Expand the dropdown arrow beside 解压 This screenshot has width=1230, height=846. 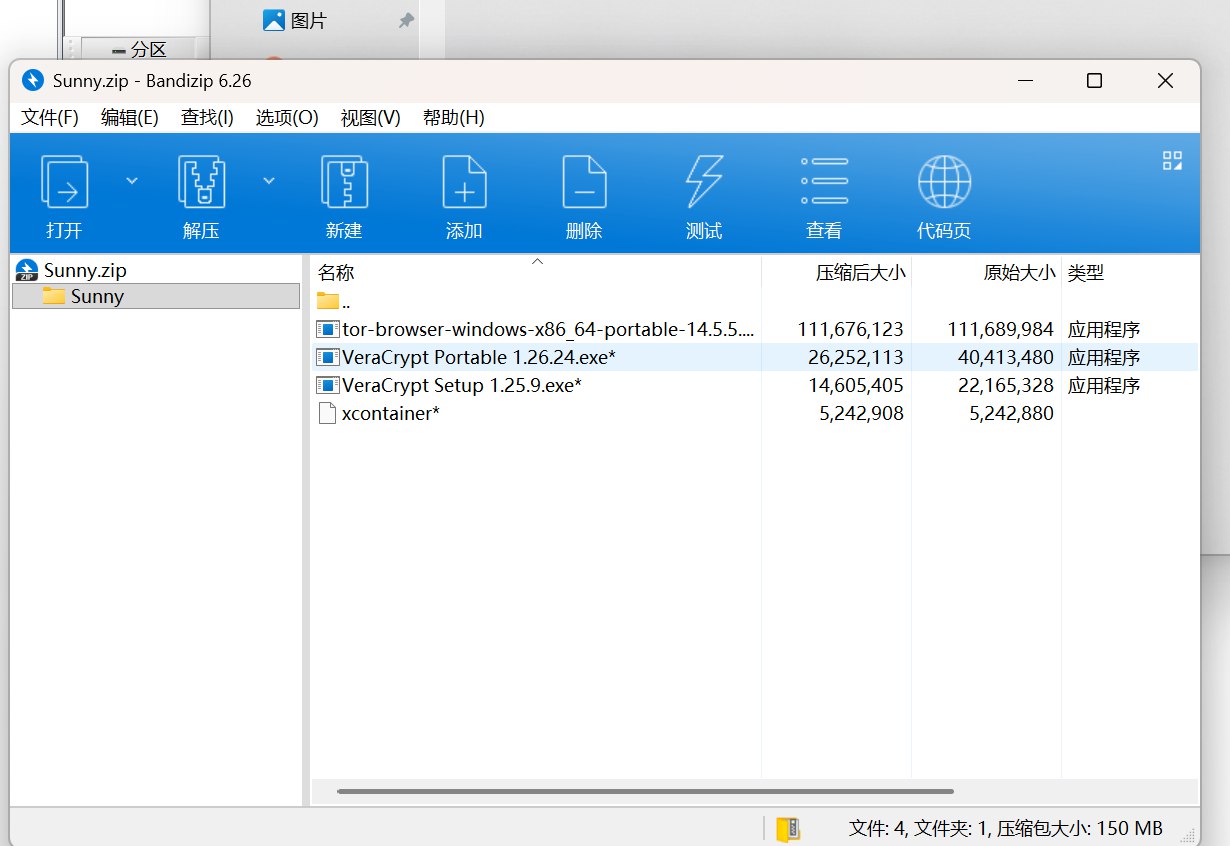(x=268, y=181)
